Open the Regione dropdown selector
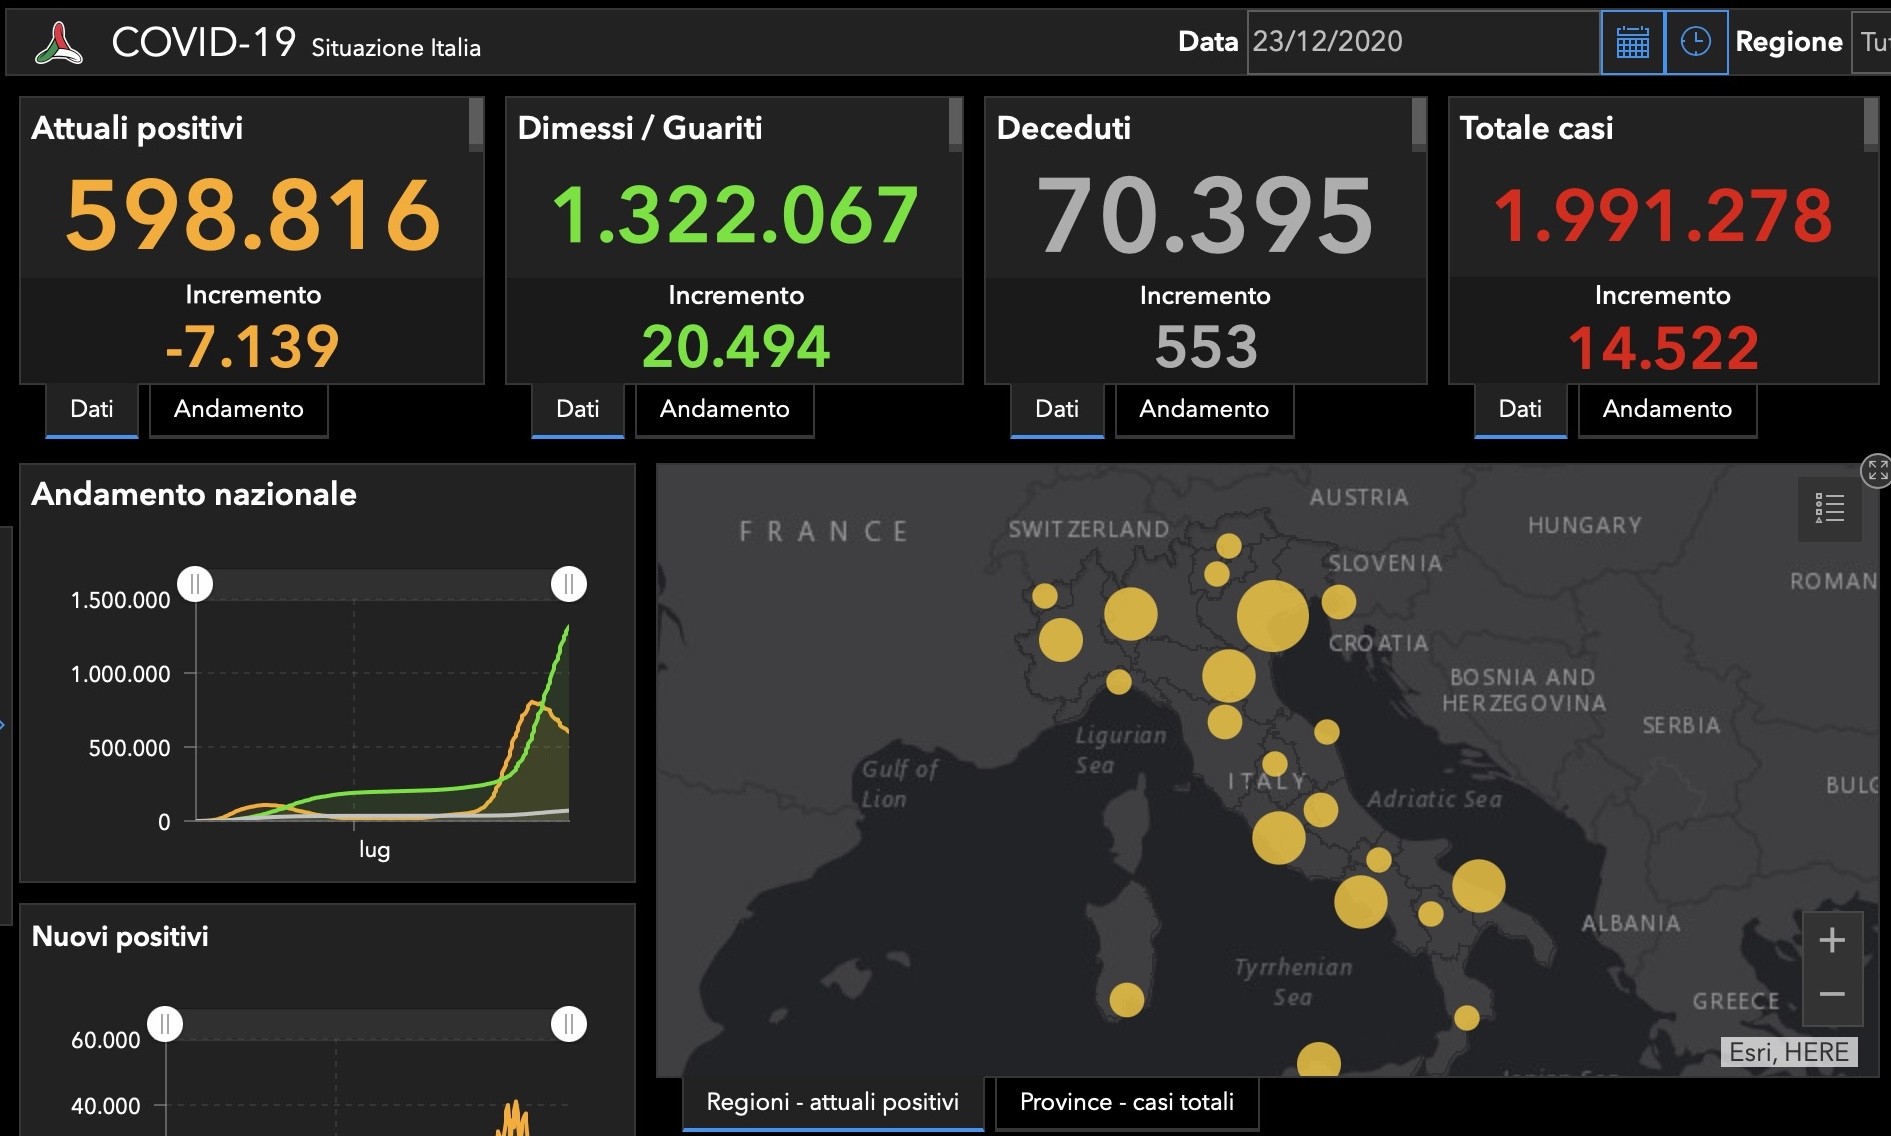The width and height of the screenshot is (1891, 1136). tap(1871, 42)
